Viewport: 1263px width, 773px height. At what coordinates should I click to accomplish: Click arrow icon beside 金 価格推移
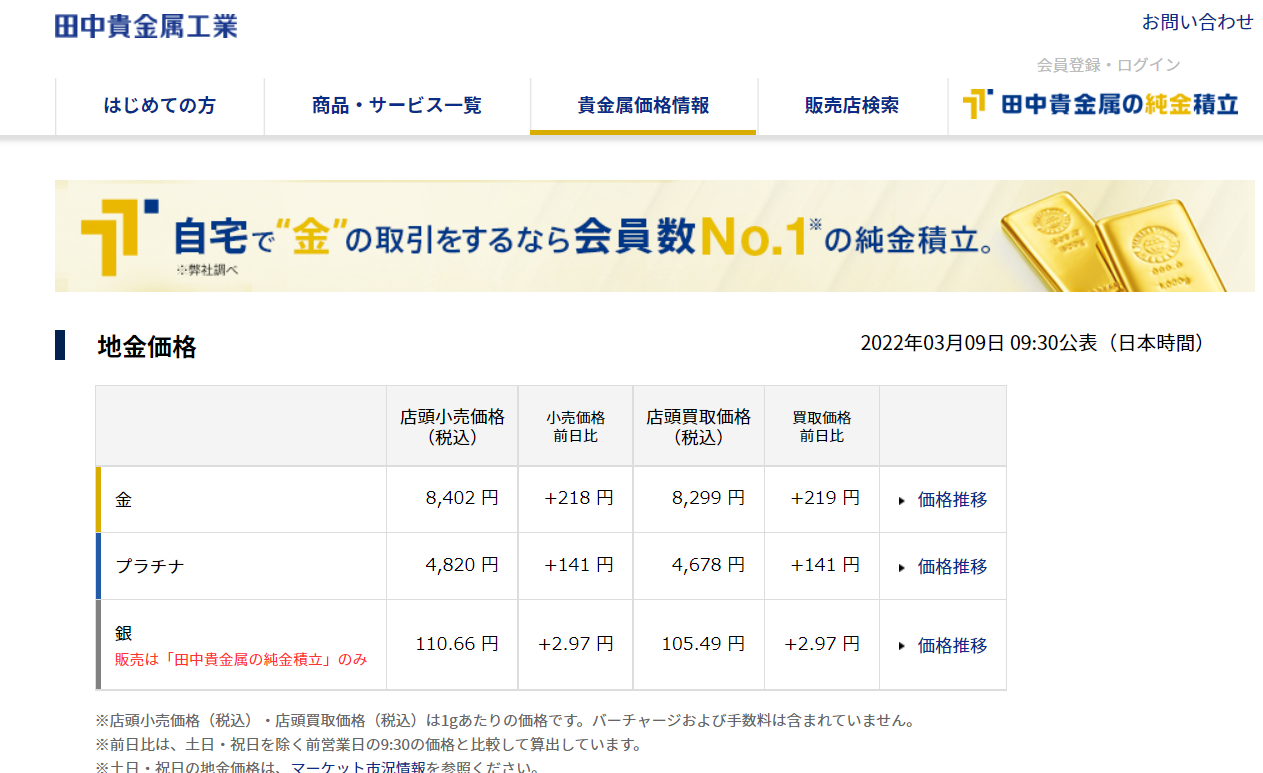click(902, 500)
